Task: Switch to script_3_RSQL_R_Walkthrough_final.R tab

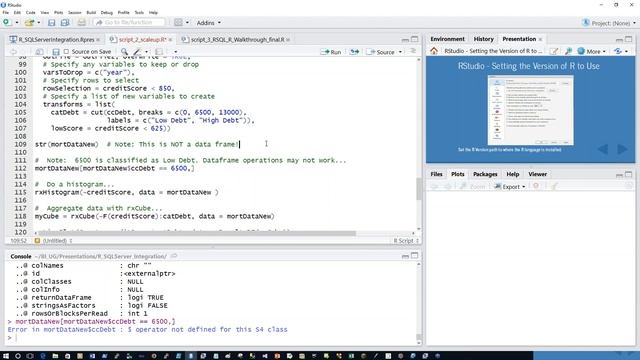Action: (x=237, y=40)
